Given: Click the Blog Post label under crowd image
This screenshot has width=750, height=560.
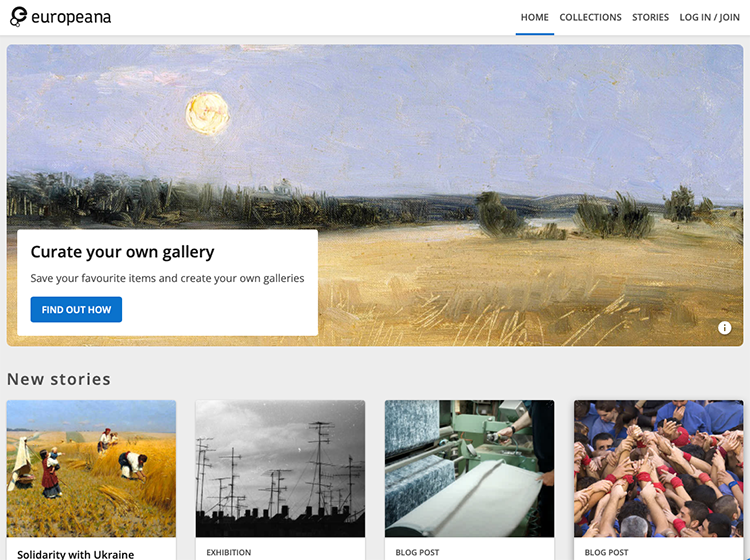Looking at the screenshot, I should 606,552.
